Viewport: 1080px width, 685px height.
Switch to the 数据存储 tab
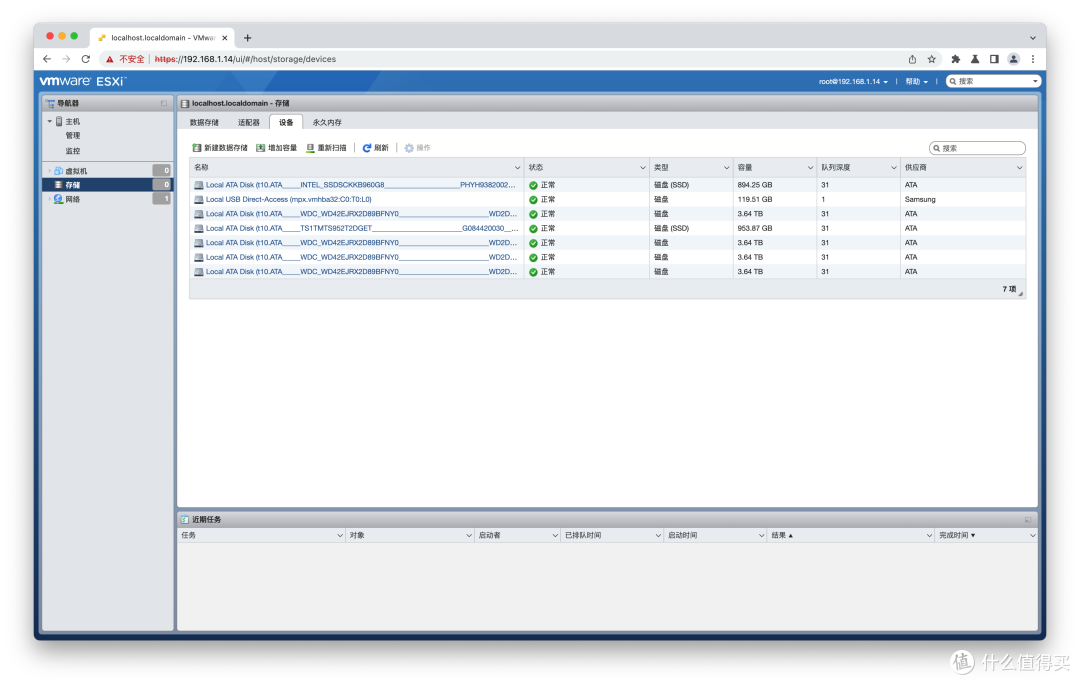pyautogui.click(x=206, y=121)
